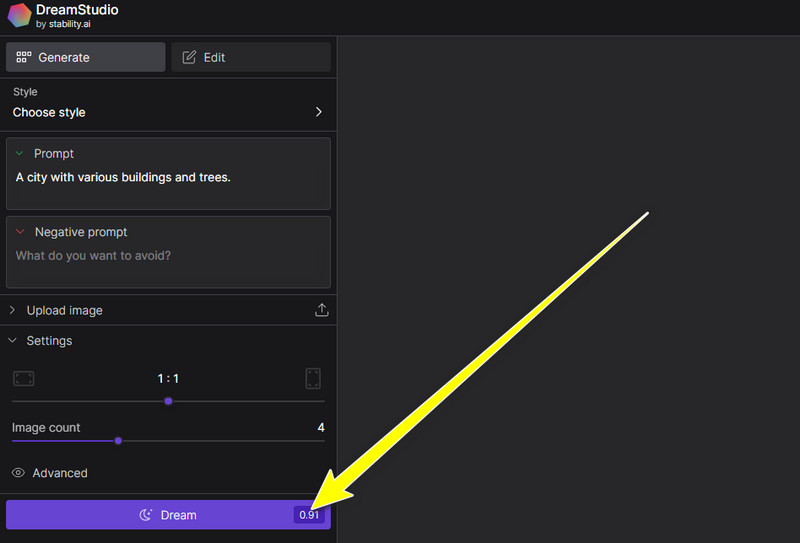
Task: Toggle Advanced settings eye icon
Action: [x=18, y=473]
